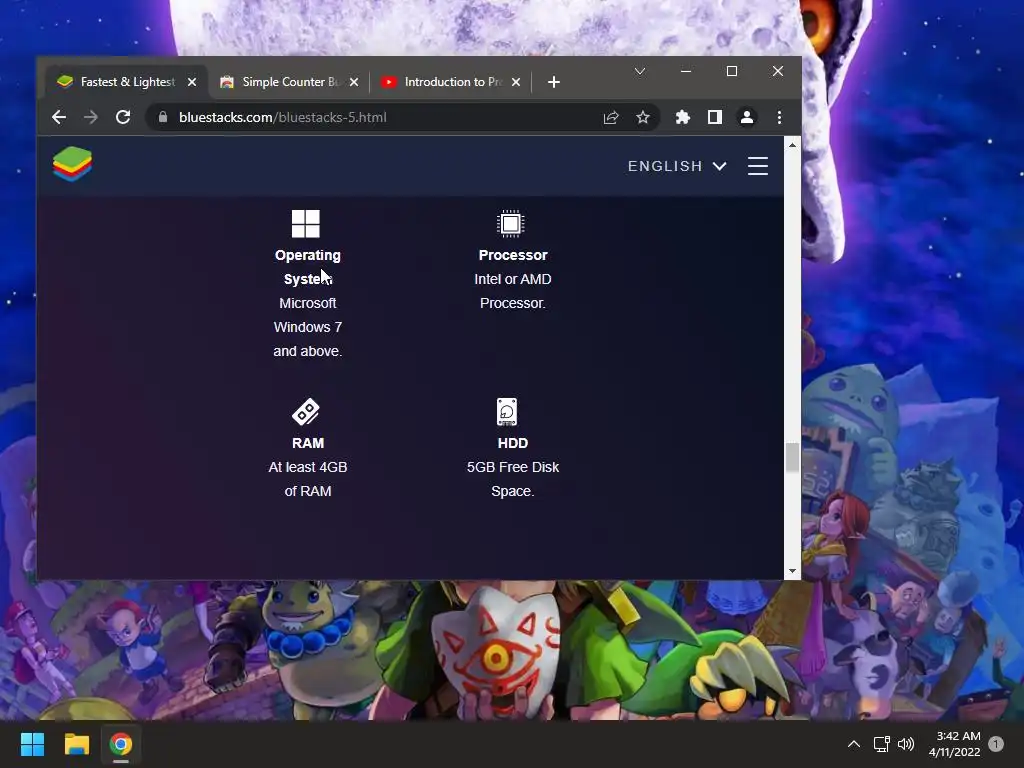
Task: Click the Windows logo Operating System icon
Action: 306,223
